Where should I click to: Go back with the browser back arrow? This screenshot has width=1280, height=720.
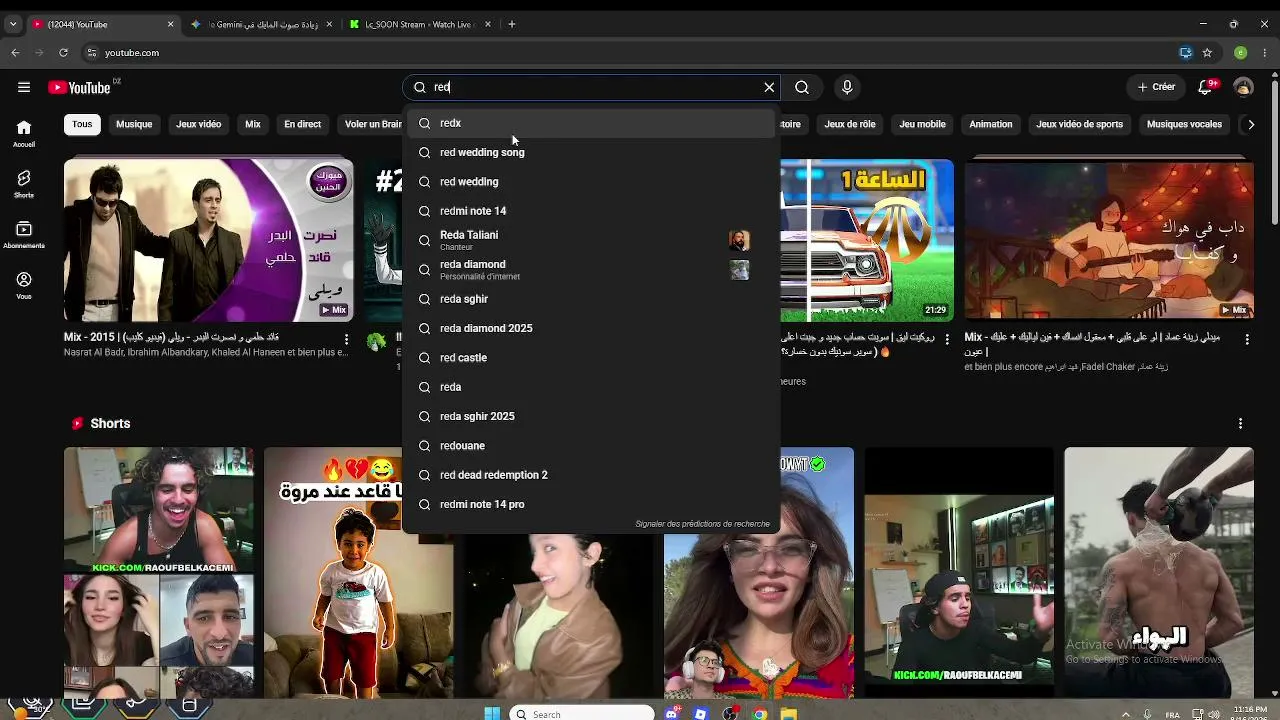[x=15, y=52]
